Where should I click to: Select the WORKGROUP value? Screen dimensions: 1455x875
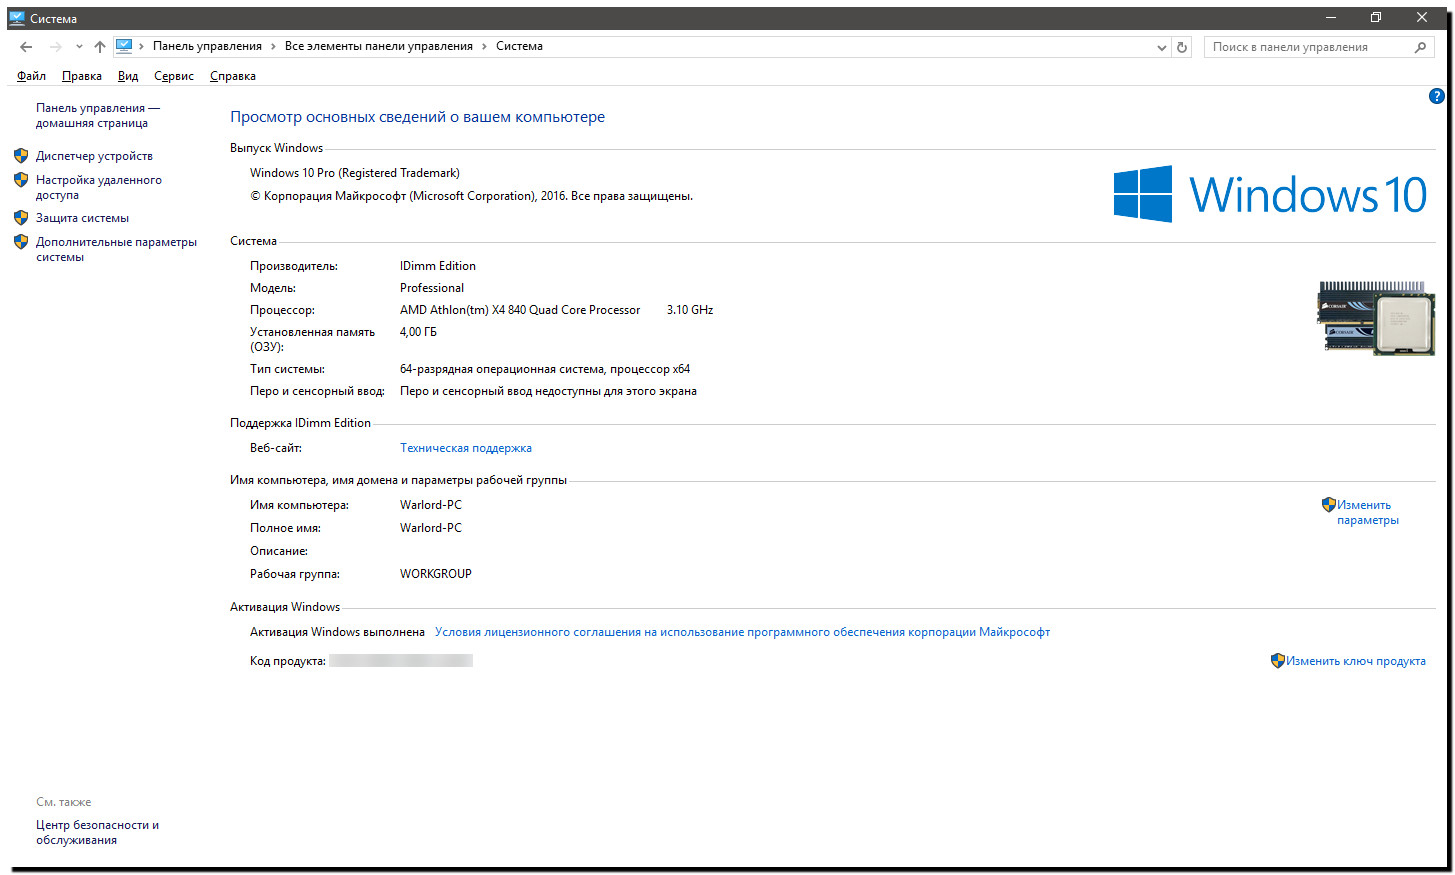[436, 574]
